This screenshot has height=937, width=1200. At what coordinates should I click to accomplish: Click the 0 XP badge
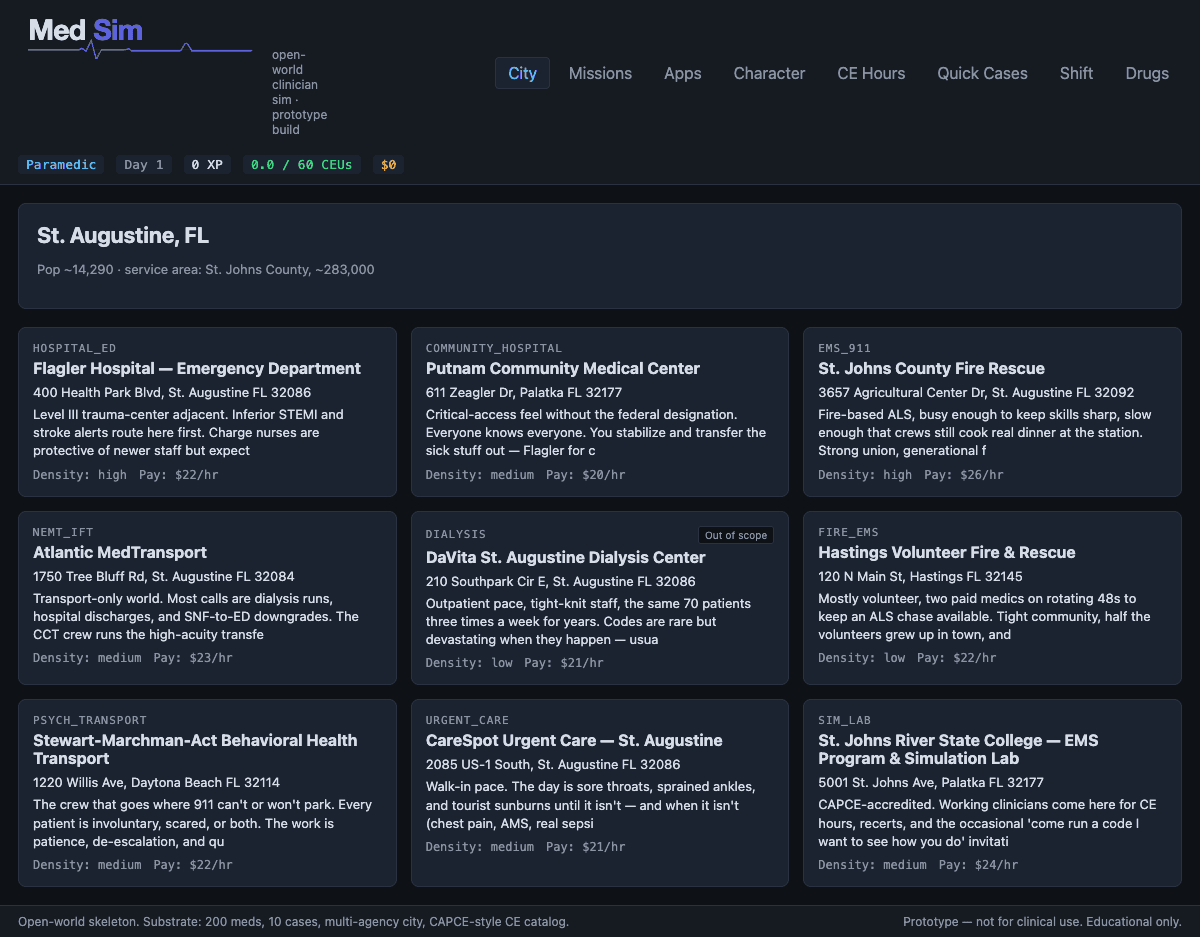pos(207,164)
